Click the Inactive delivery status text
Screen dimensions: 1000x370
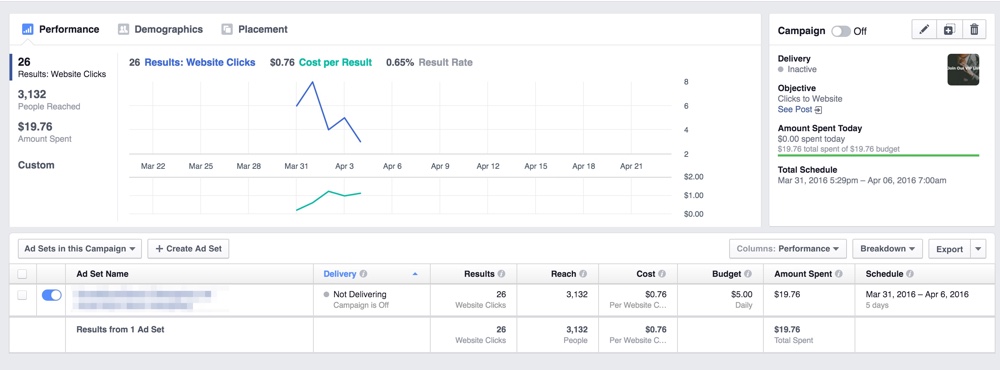802,69
